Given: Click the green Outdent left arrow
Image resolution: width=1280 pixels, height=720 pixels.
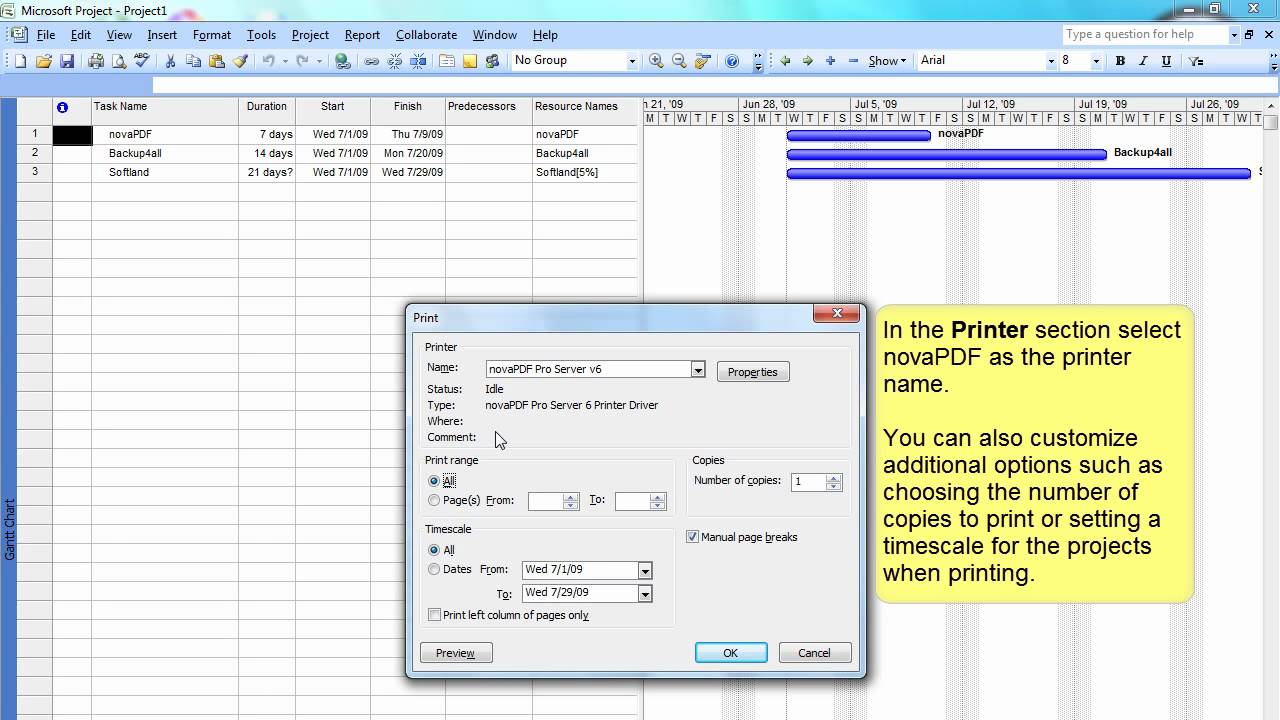Looking at the screenshot, I should [x=785, y=61].
